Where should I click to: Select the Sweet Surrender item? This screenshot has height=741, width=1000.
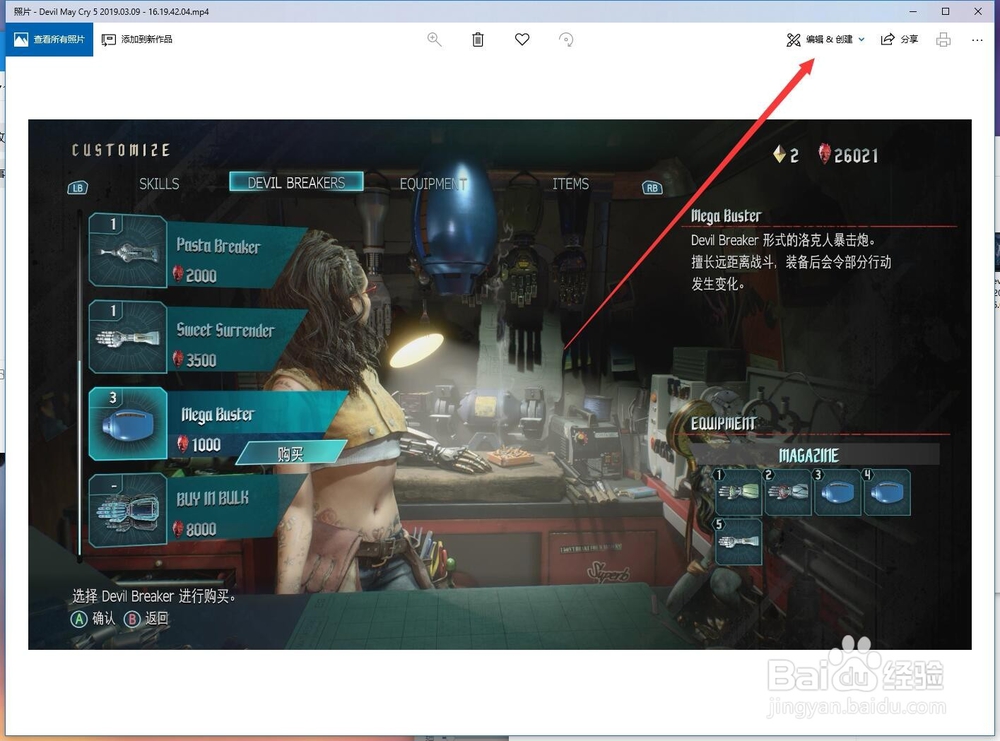tap(198, 337)
